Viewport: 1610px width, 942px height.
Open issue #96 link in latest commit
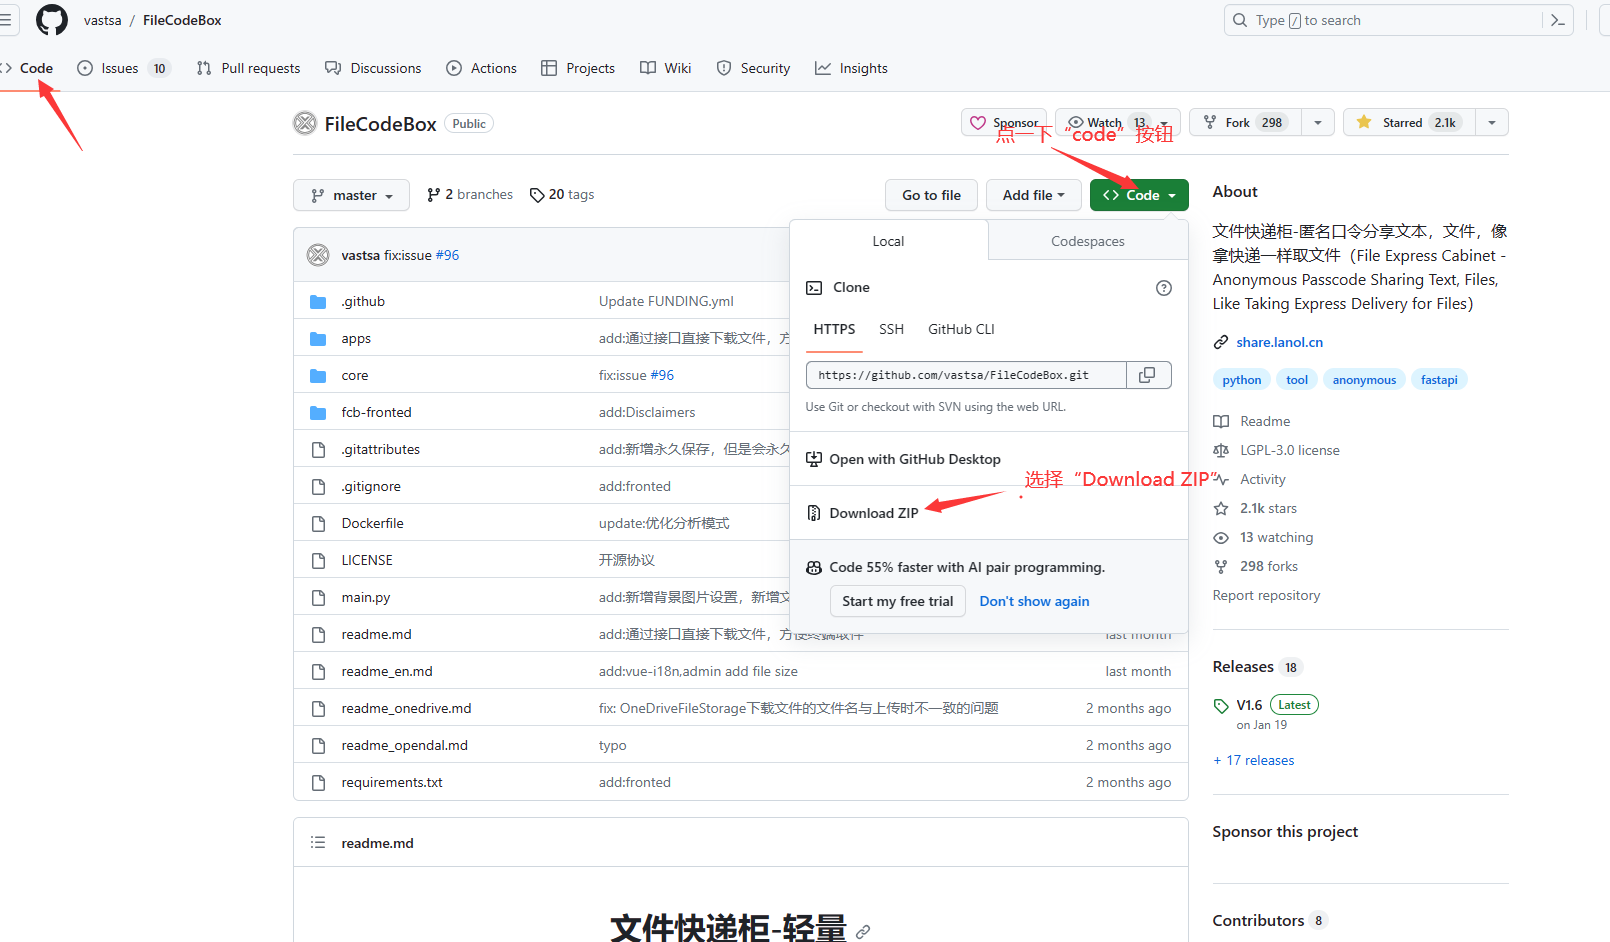pos(447,255)
